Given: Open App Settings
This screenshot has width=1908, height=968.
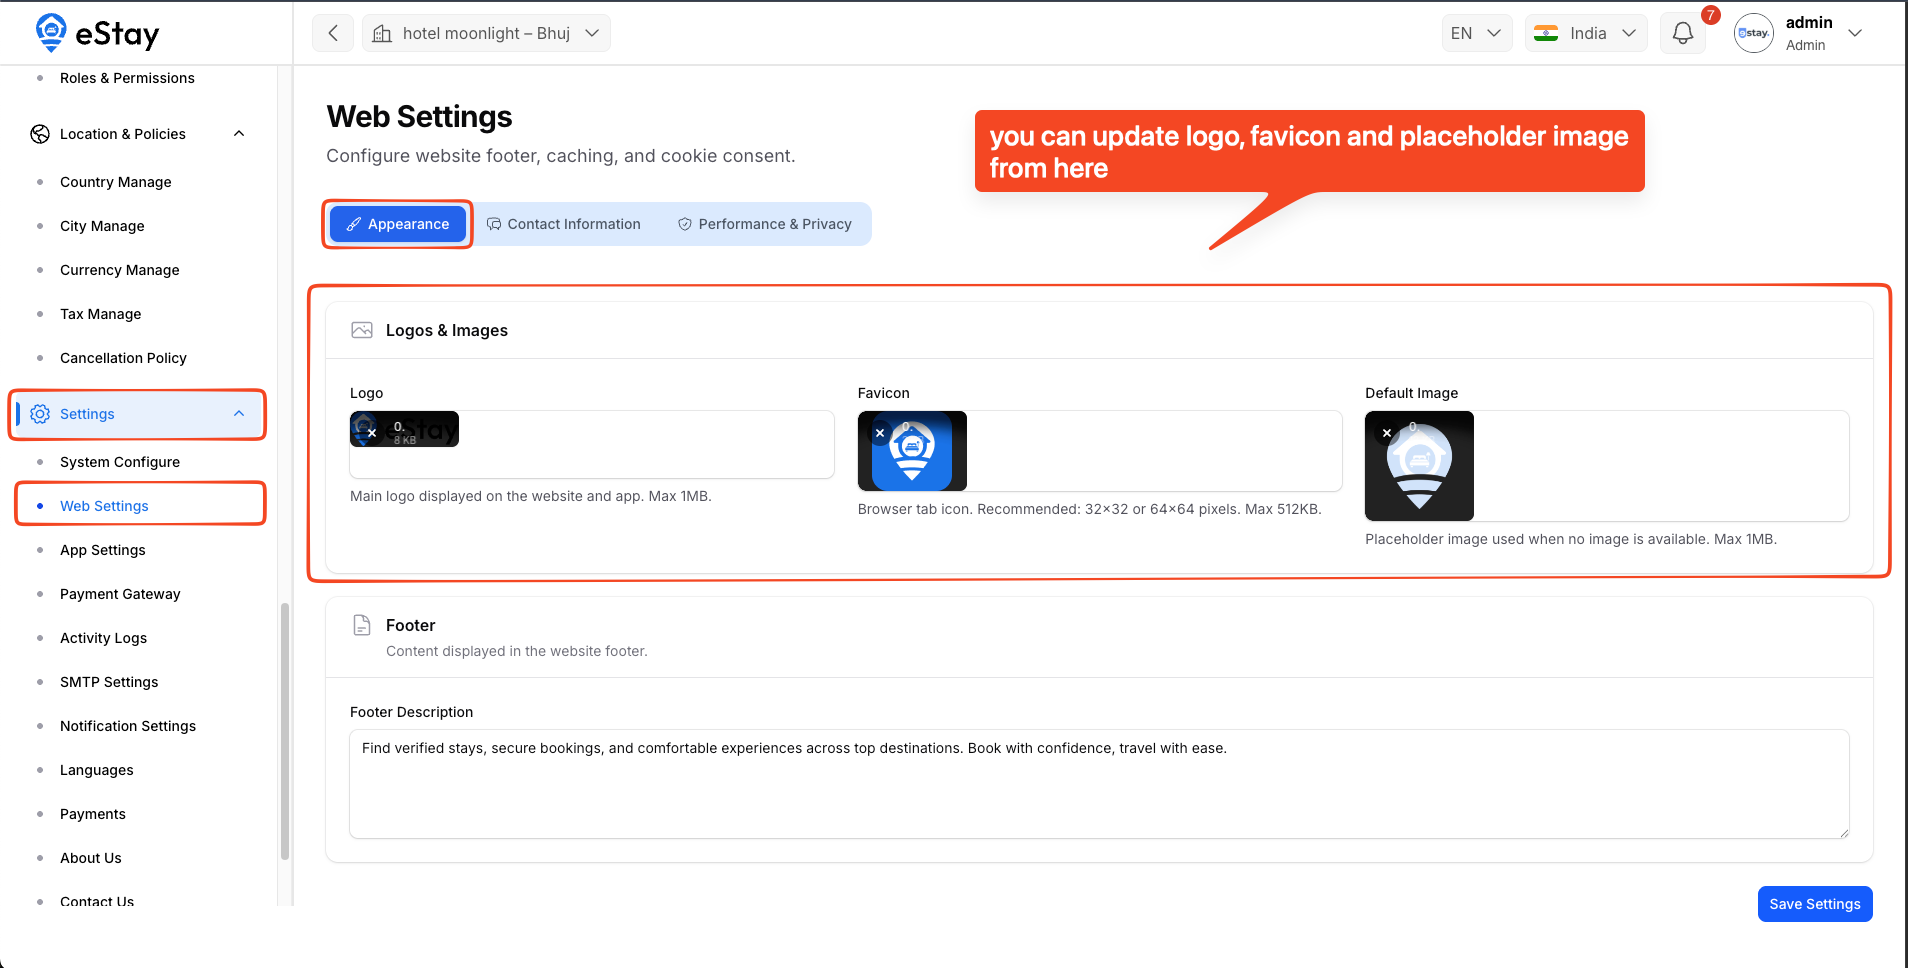Looking at the screenshot, I should click(x=103, y=550).
